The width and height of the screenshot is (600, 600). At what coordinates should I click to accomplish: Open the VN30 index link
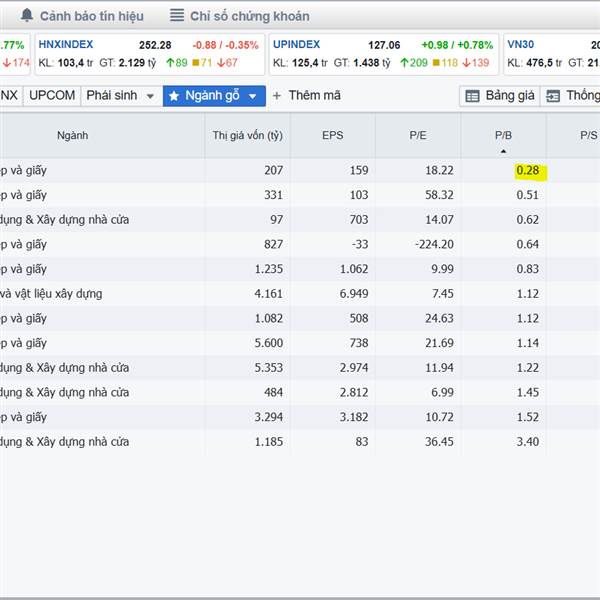pyautogui.click(x=521, y=45)
